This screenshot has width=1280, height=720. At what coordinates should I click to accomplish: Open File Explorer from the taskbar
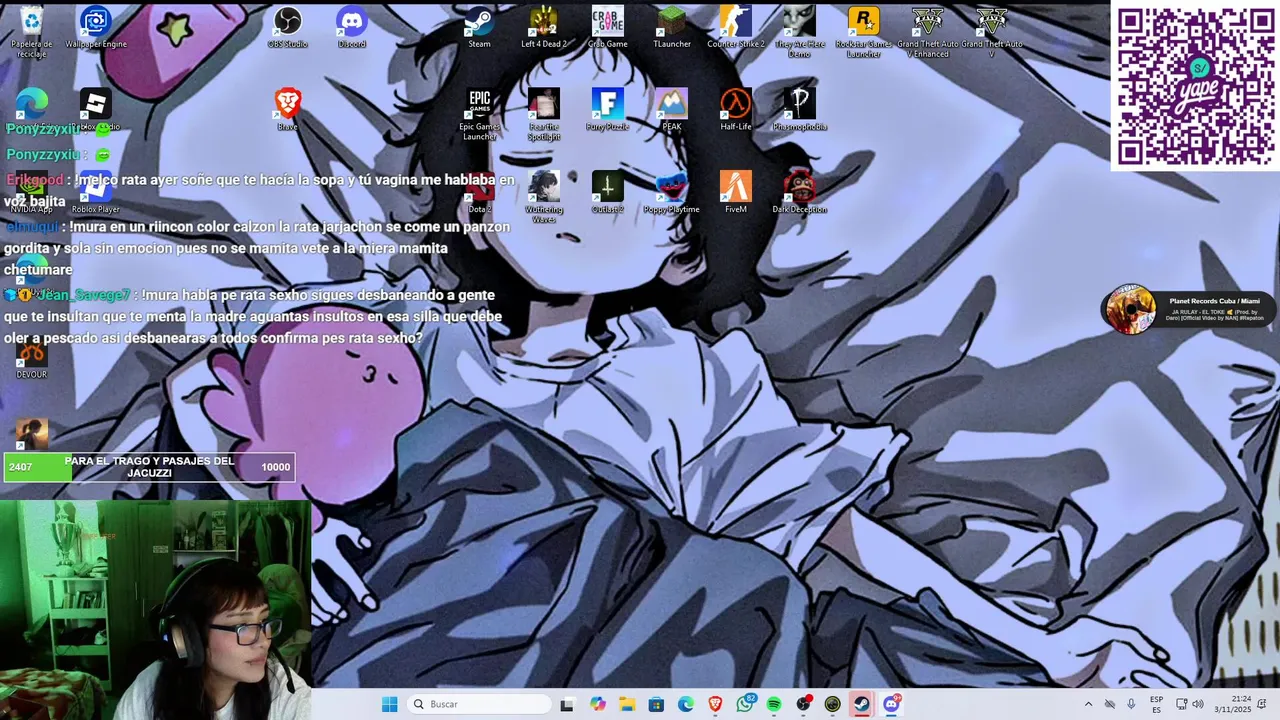(627, 704)
